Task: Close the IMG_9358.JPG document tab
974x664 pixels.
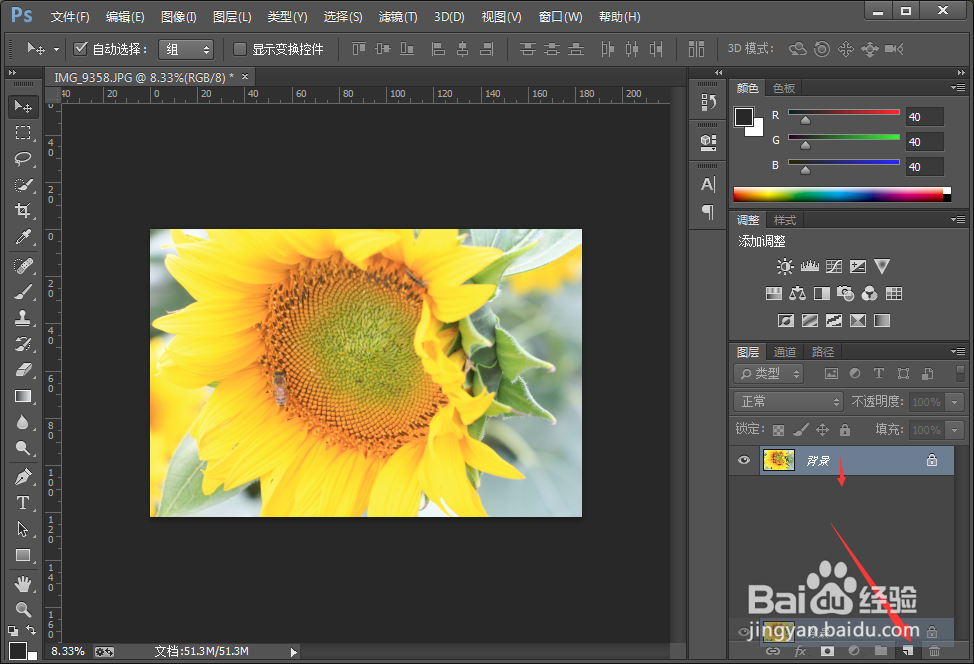Action: (245, 76)
